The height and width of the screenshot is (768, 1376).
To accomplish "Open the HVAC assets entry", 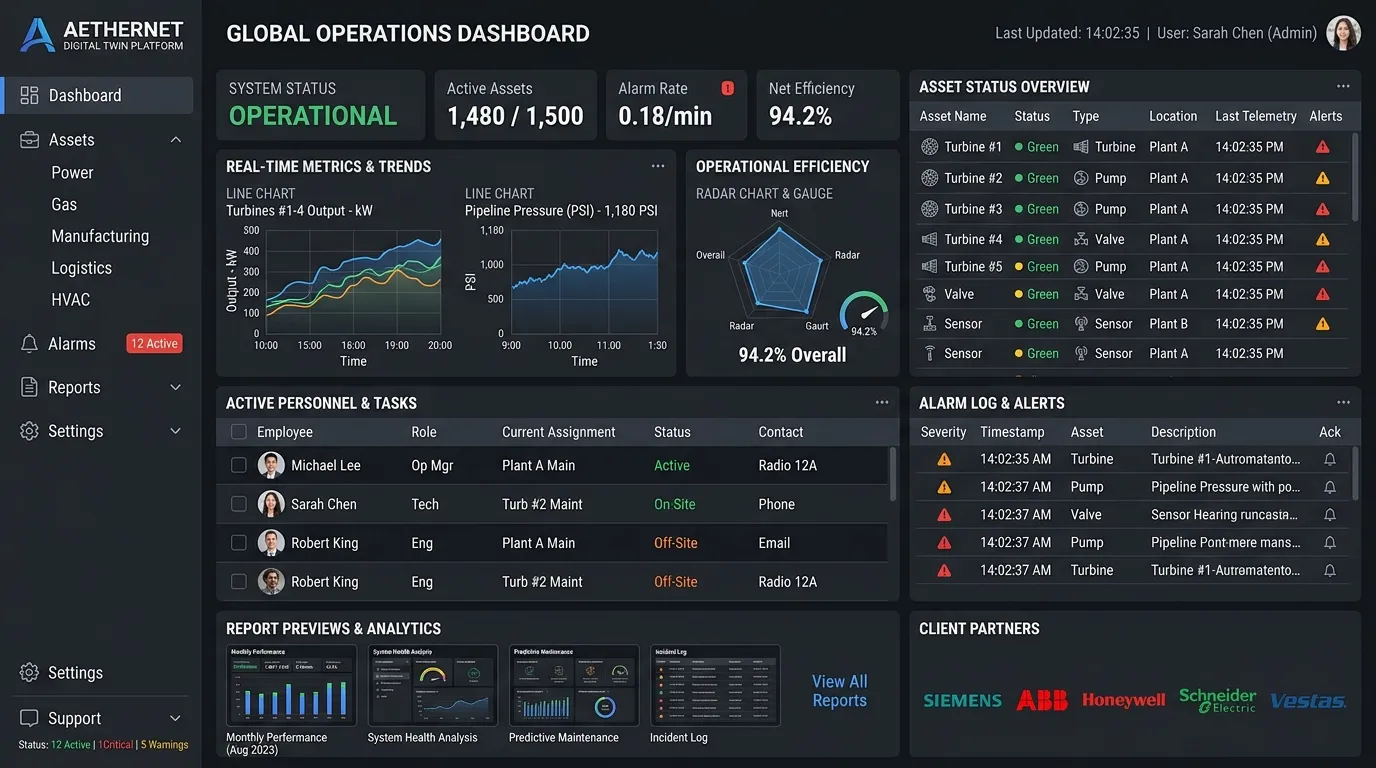I will pyautogui.click(x=71, y=300).
